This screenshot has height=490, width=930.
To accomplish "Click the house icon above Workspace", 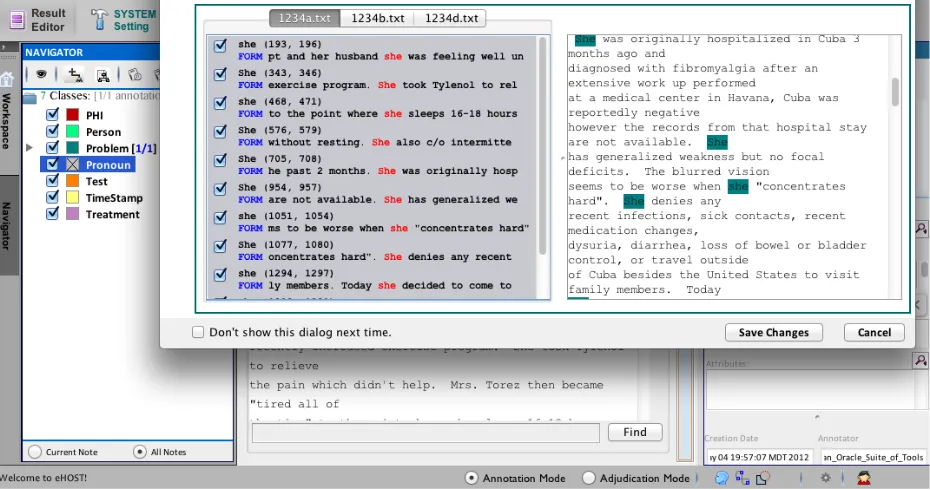I will coord(7,79).
